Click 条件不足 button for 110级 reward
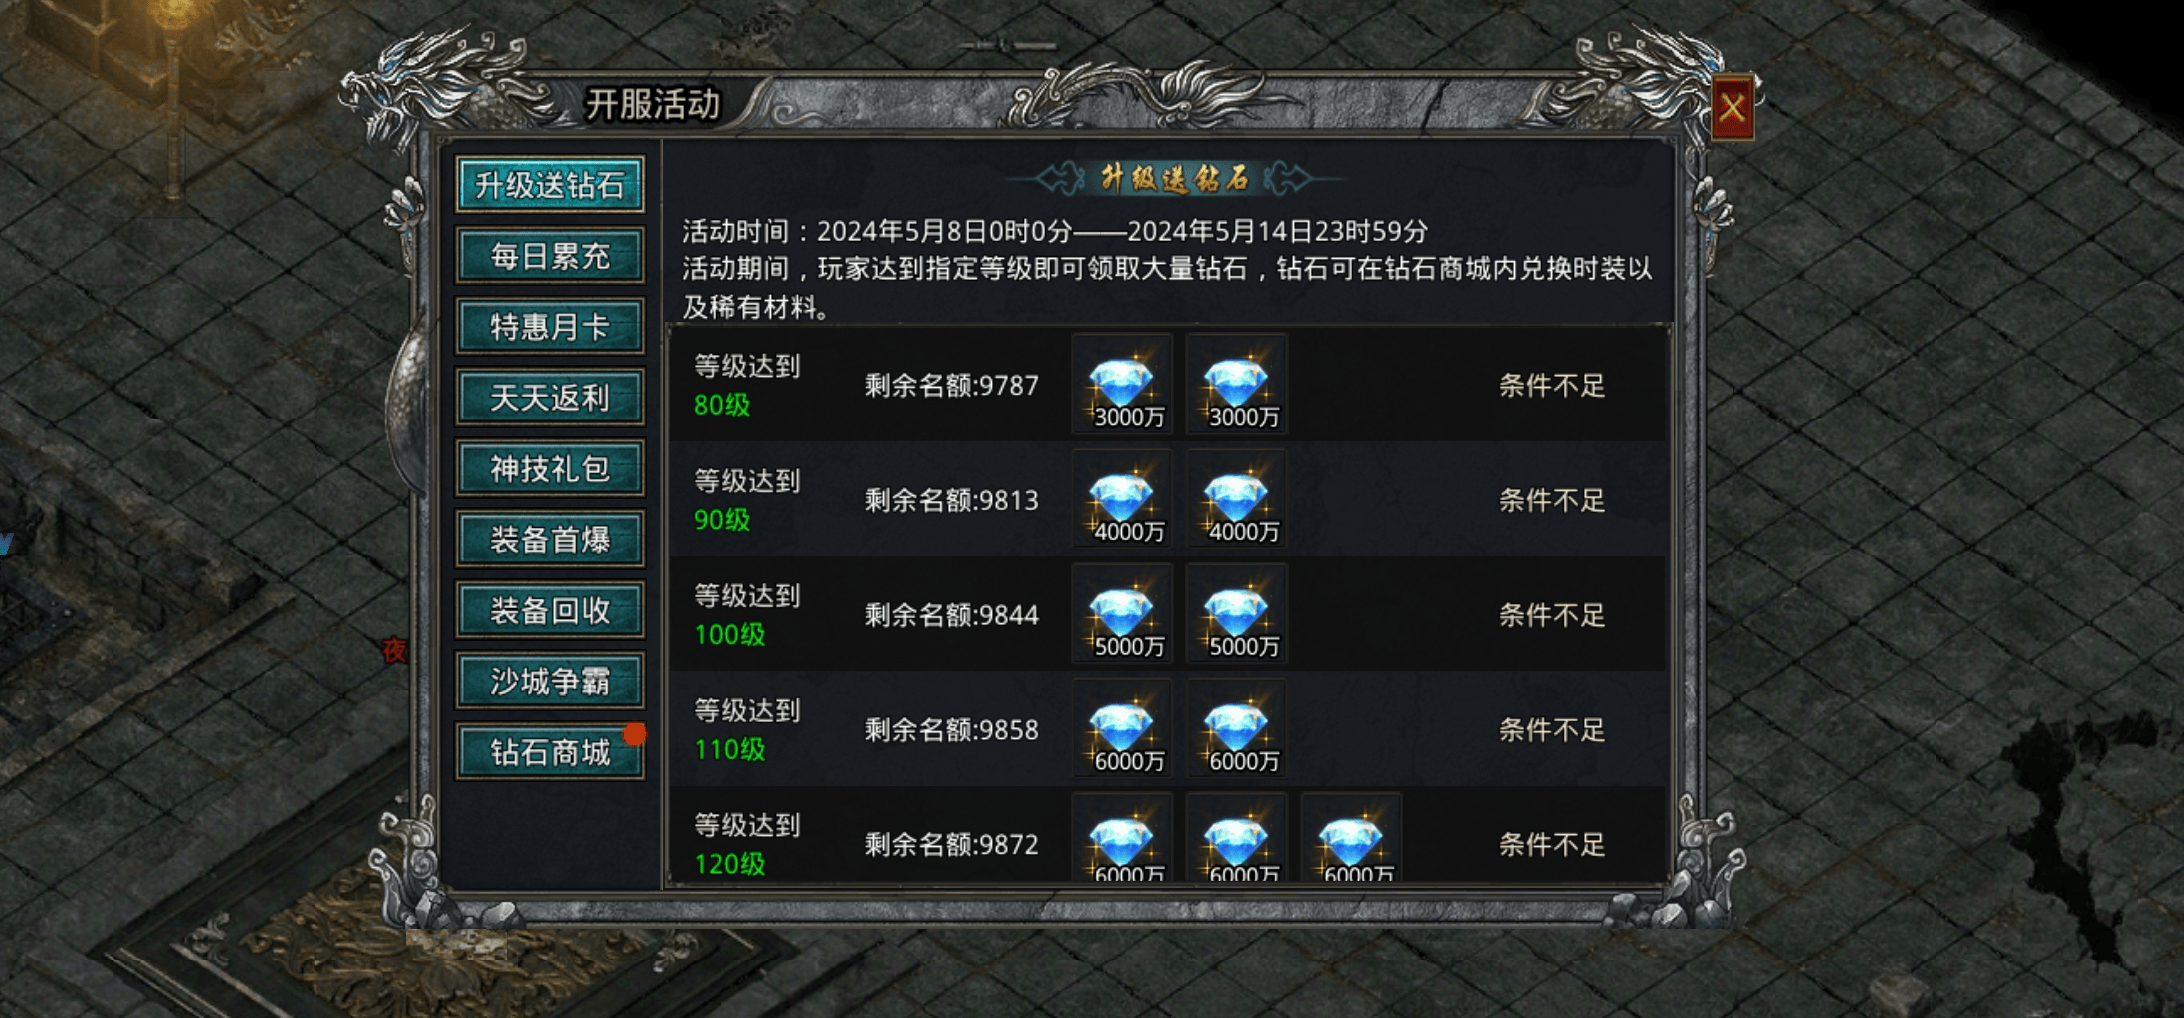The height and width of the screenshot is (1018, 2184). (x=1551, y=730)
